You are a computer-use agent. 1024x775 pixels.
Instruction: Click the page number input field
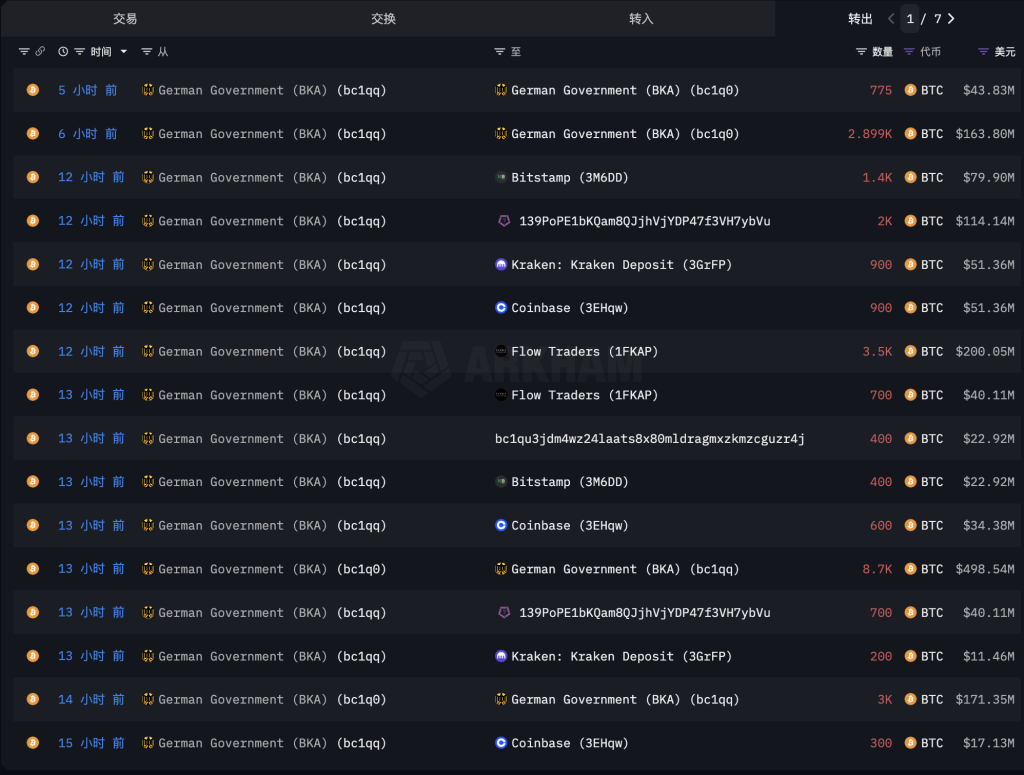tap(910, 19)
